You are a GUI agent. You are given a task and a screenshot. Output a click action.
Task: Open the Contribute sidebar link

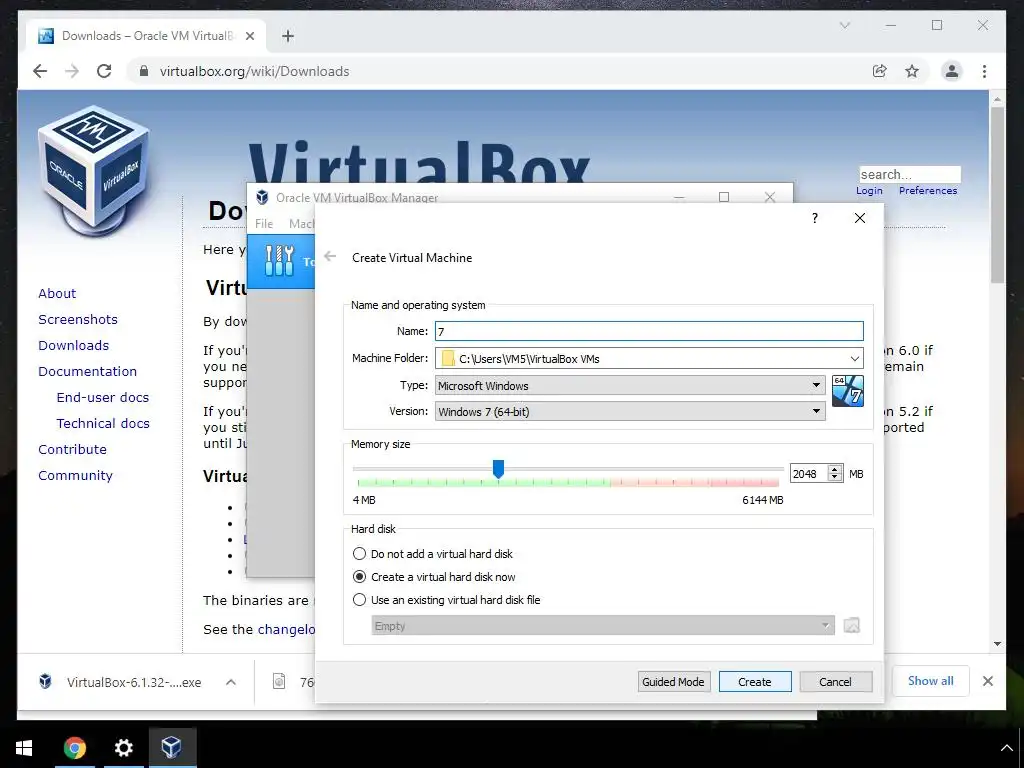pos(72,449)
